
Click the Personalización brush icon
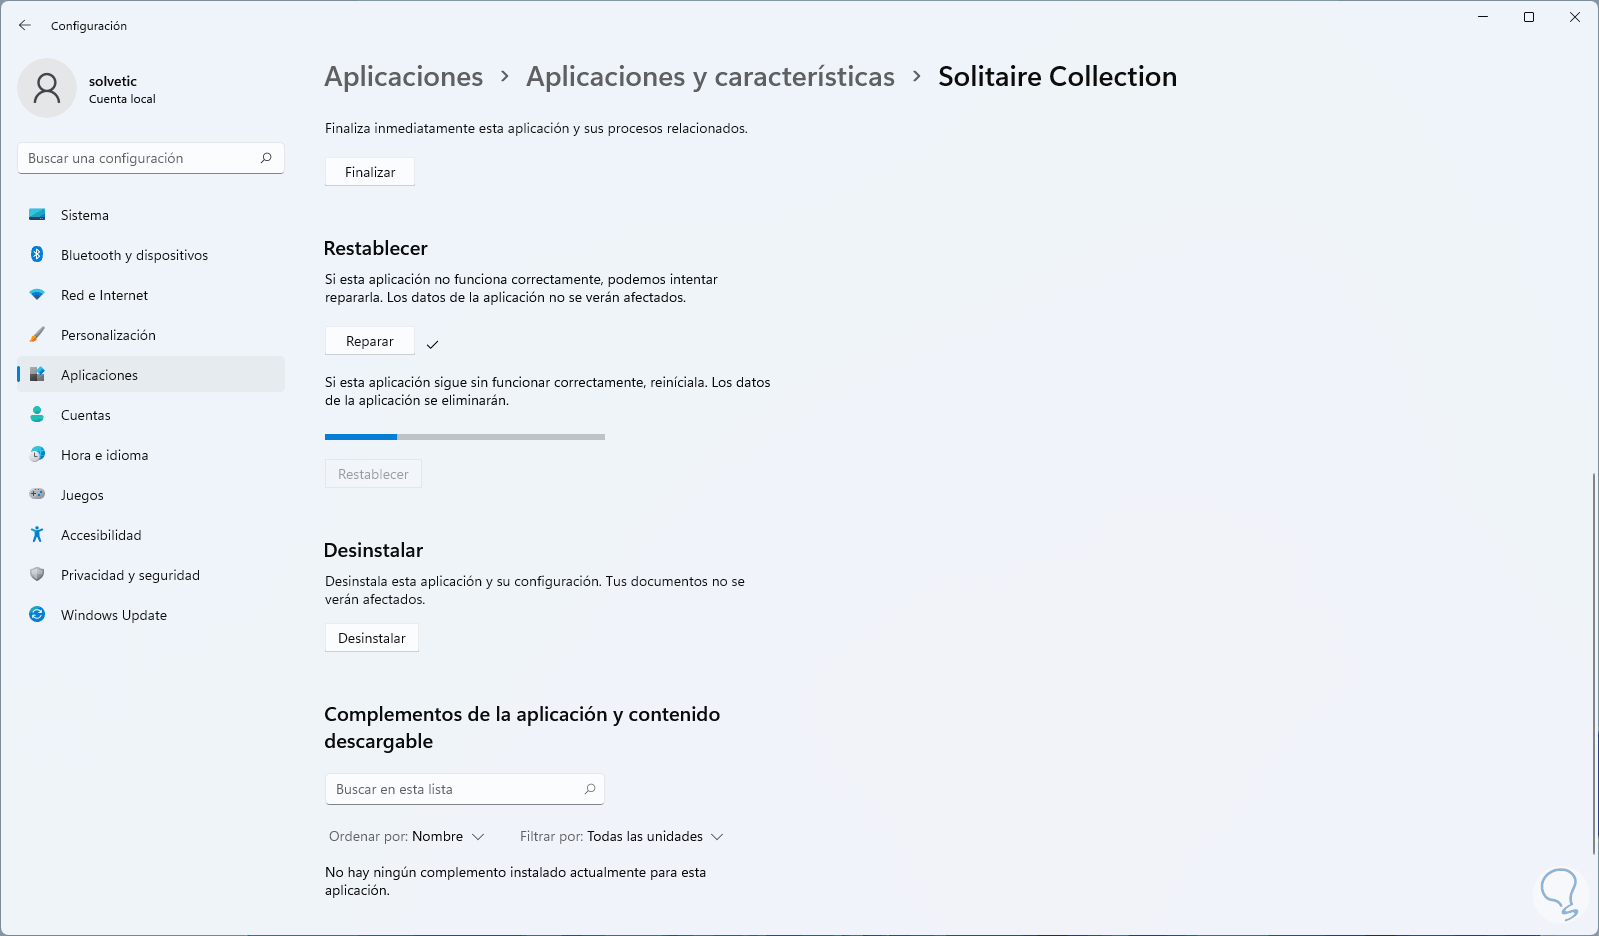pyautogui.click(x=37, y=335)
